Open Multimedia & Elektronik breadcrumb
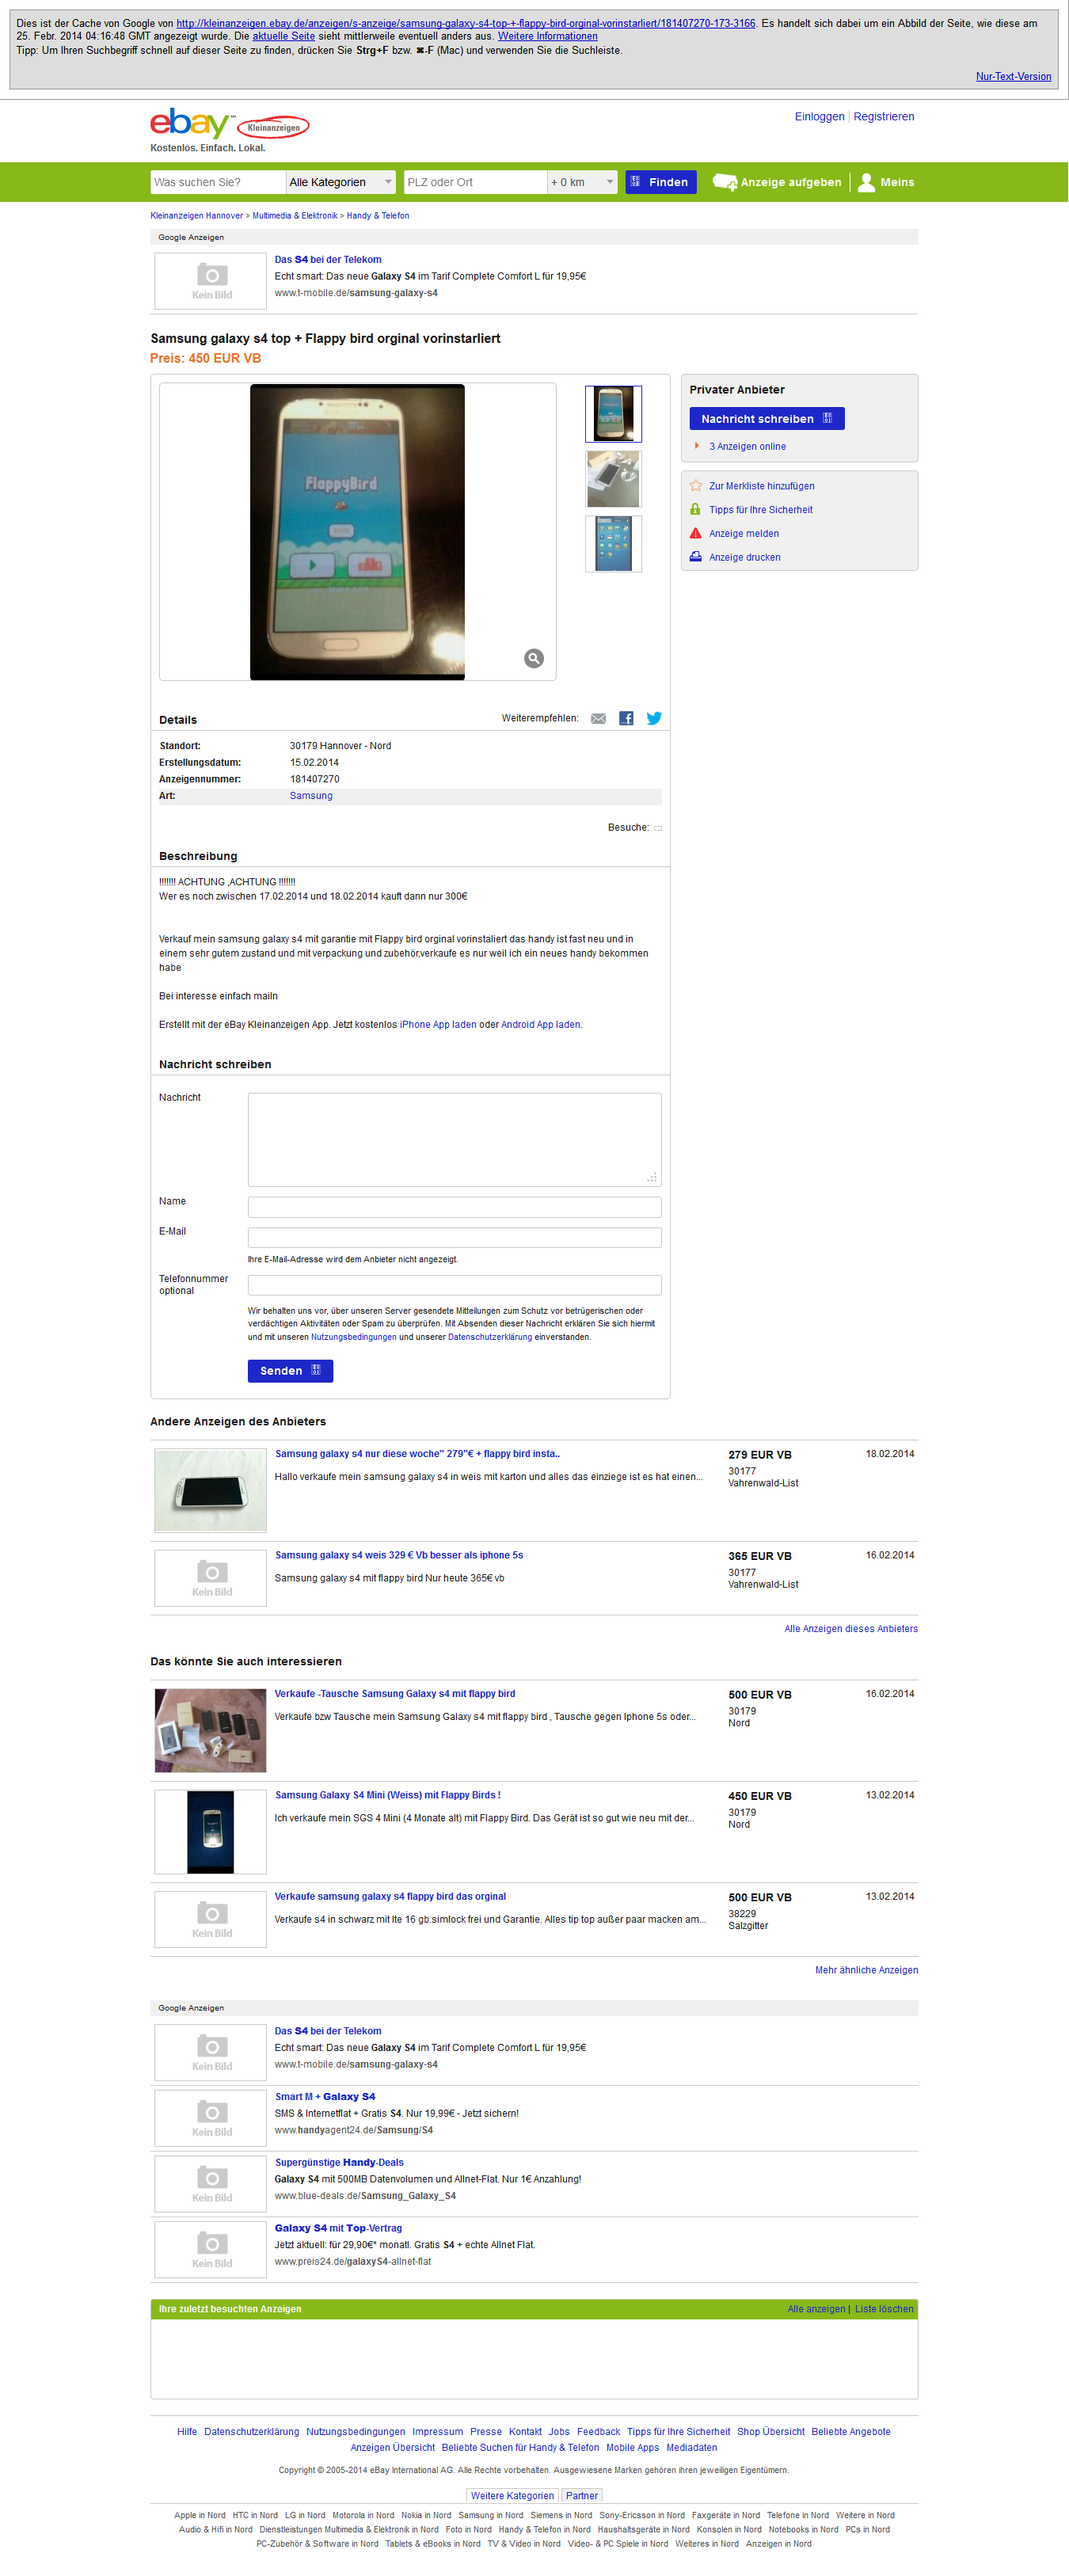The image size is (1069, 2576). (294, 216)
